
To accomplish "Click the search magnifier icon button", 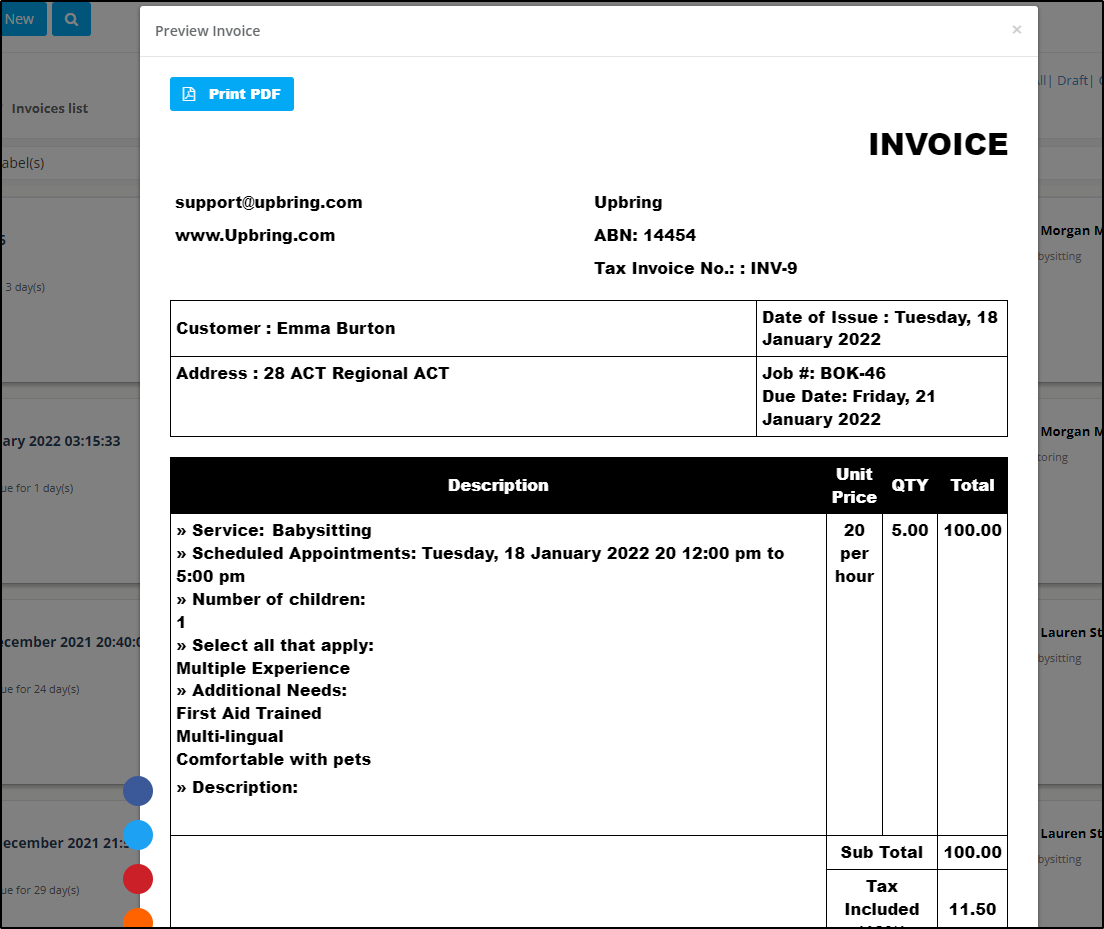I will click(71, 19).
